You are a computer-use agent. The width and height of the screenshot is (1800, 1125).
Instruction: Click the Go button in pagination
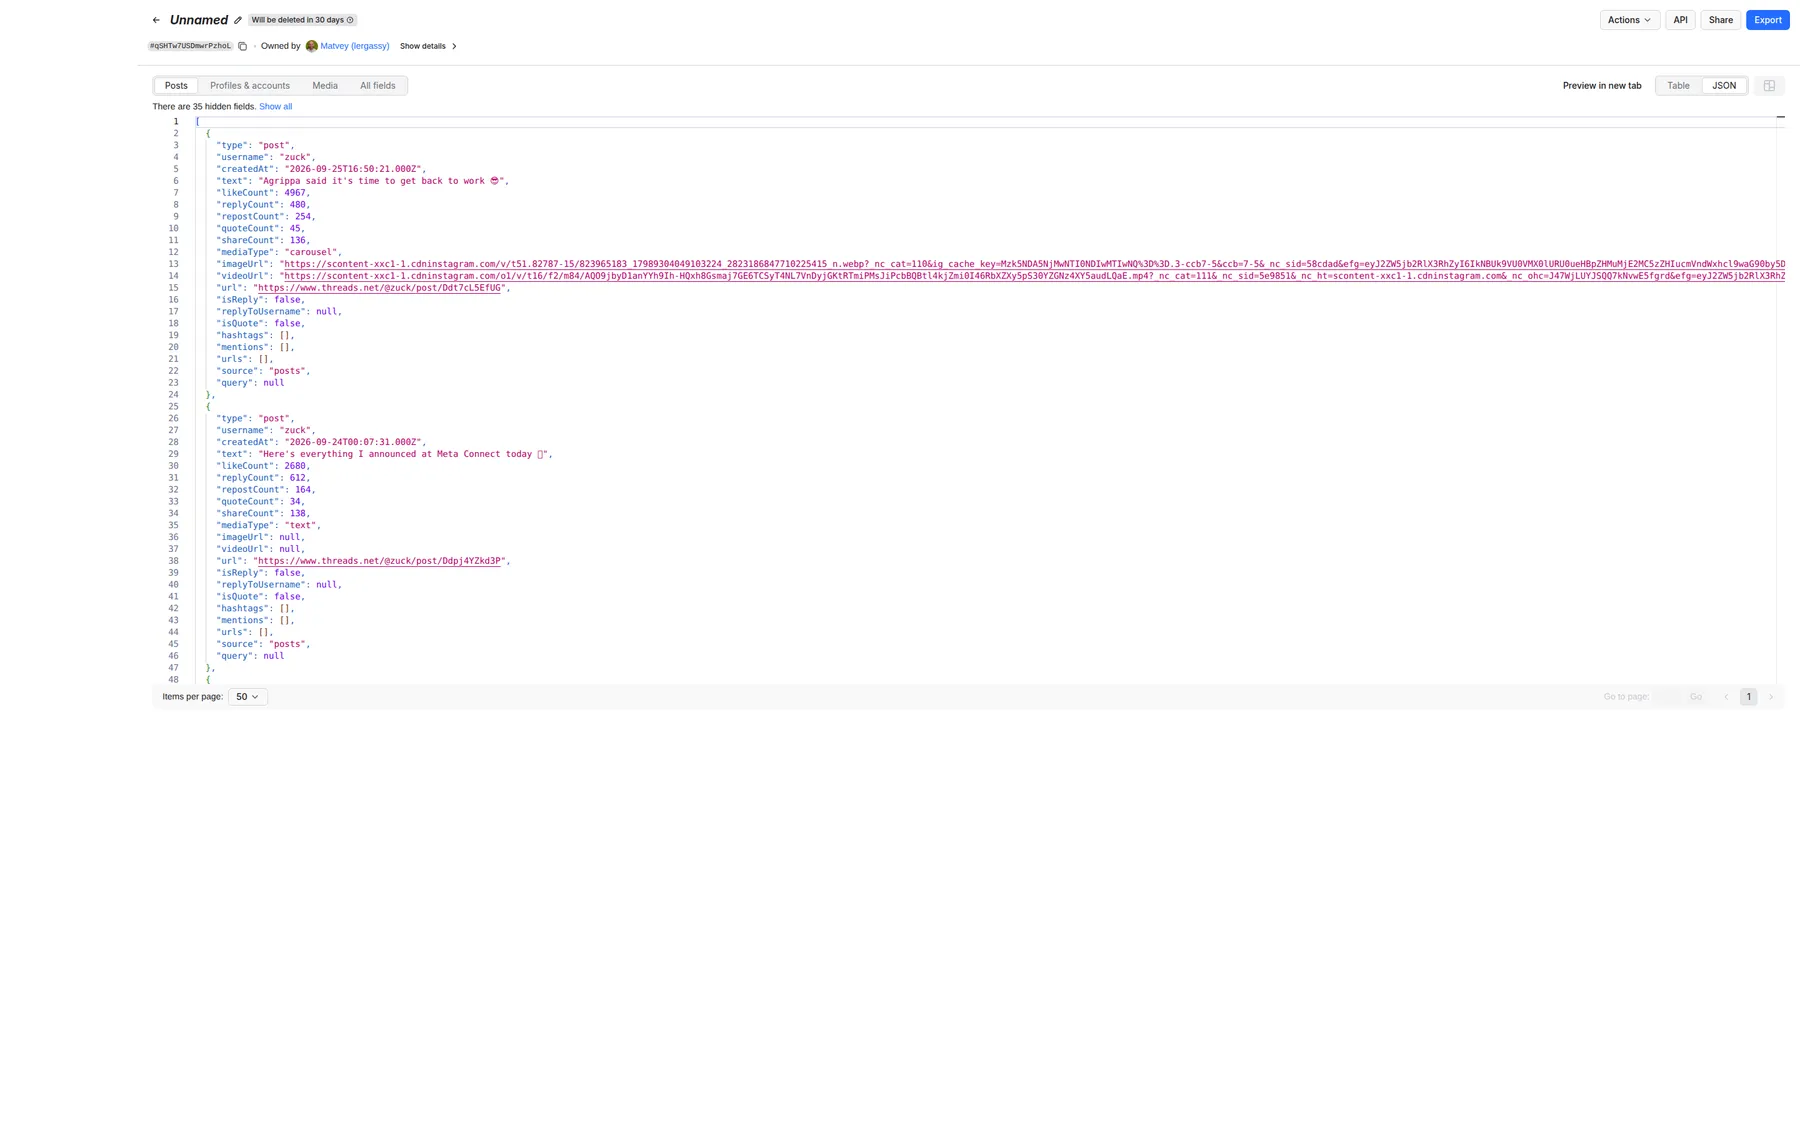[1695, 697]
